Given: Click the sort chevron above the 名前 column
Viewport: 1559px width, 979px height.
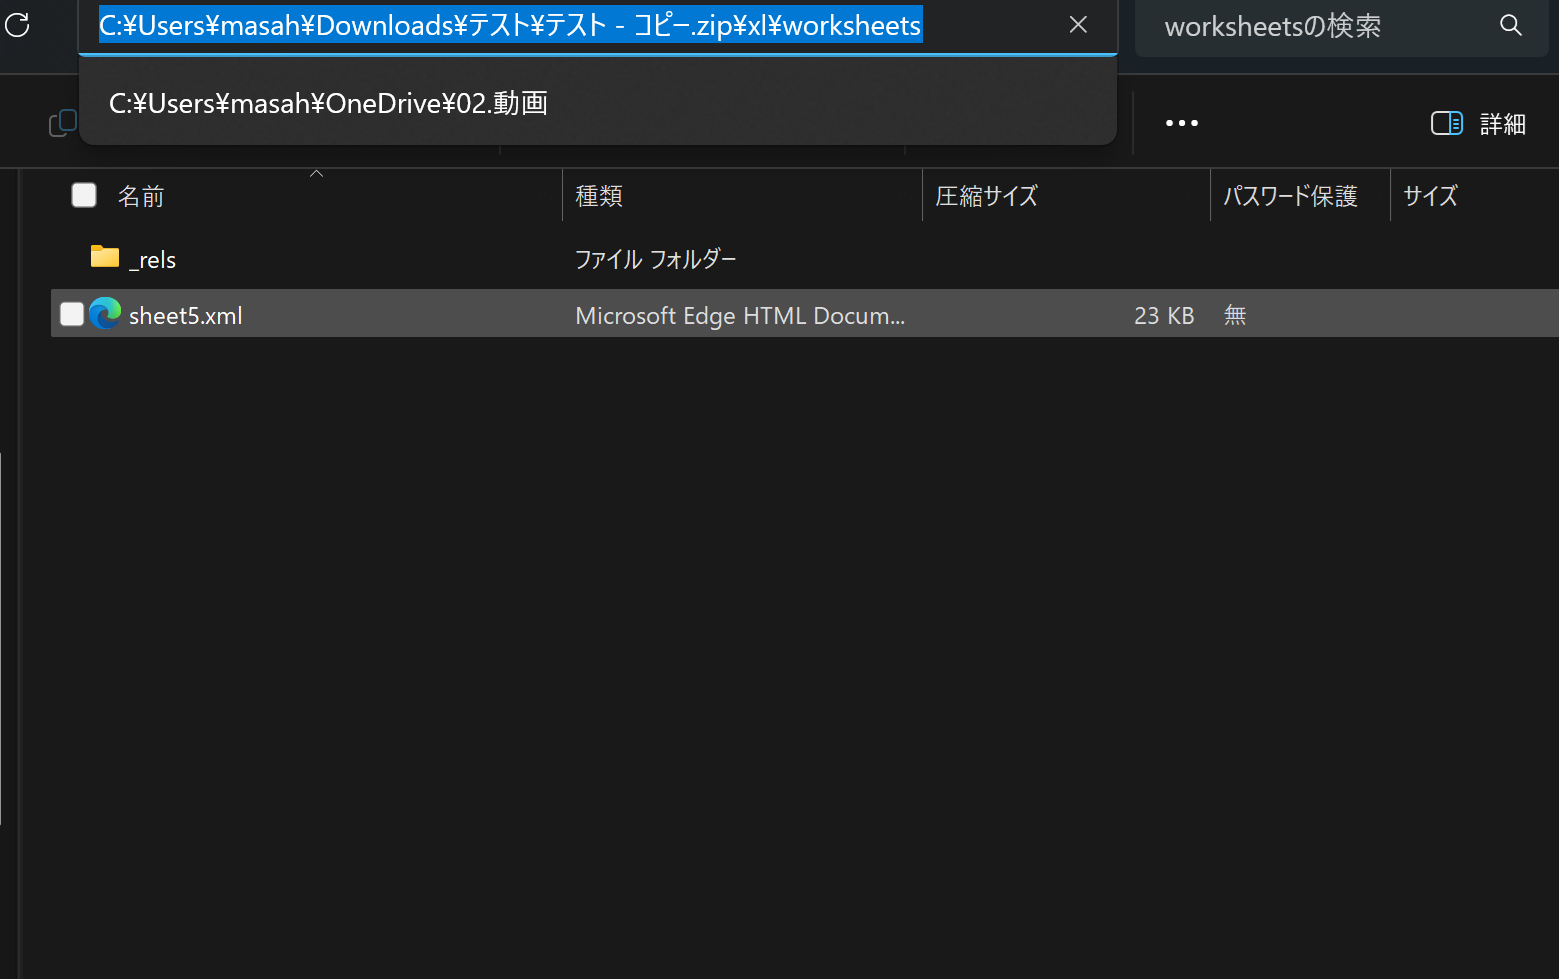Looking at the screenshot, I should [x=316, y=174].
